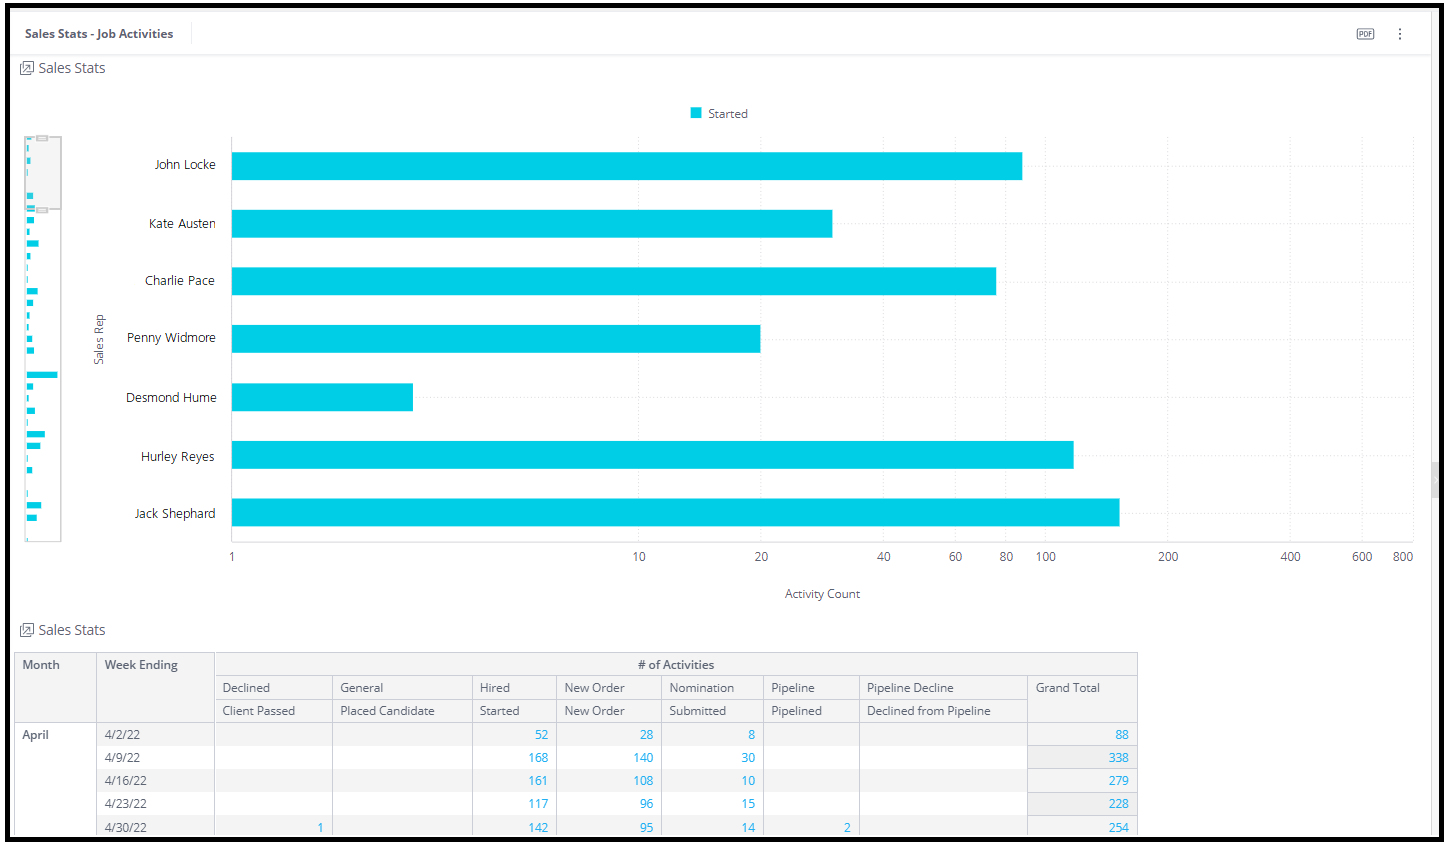Open the 168 Started value for 4/9/22

[x=538, y=758]
